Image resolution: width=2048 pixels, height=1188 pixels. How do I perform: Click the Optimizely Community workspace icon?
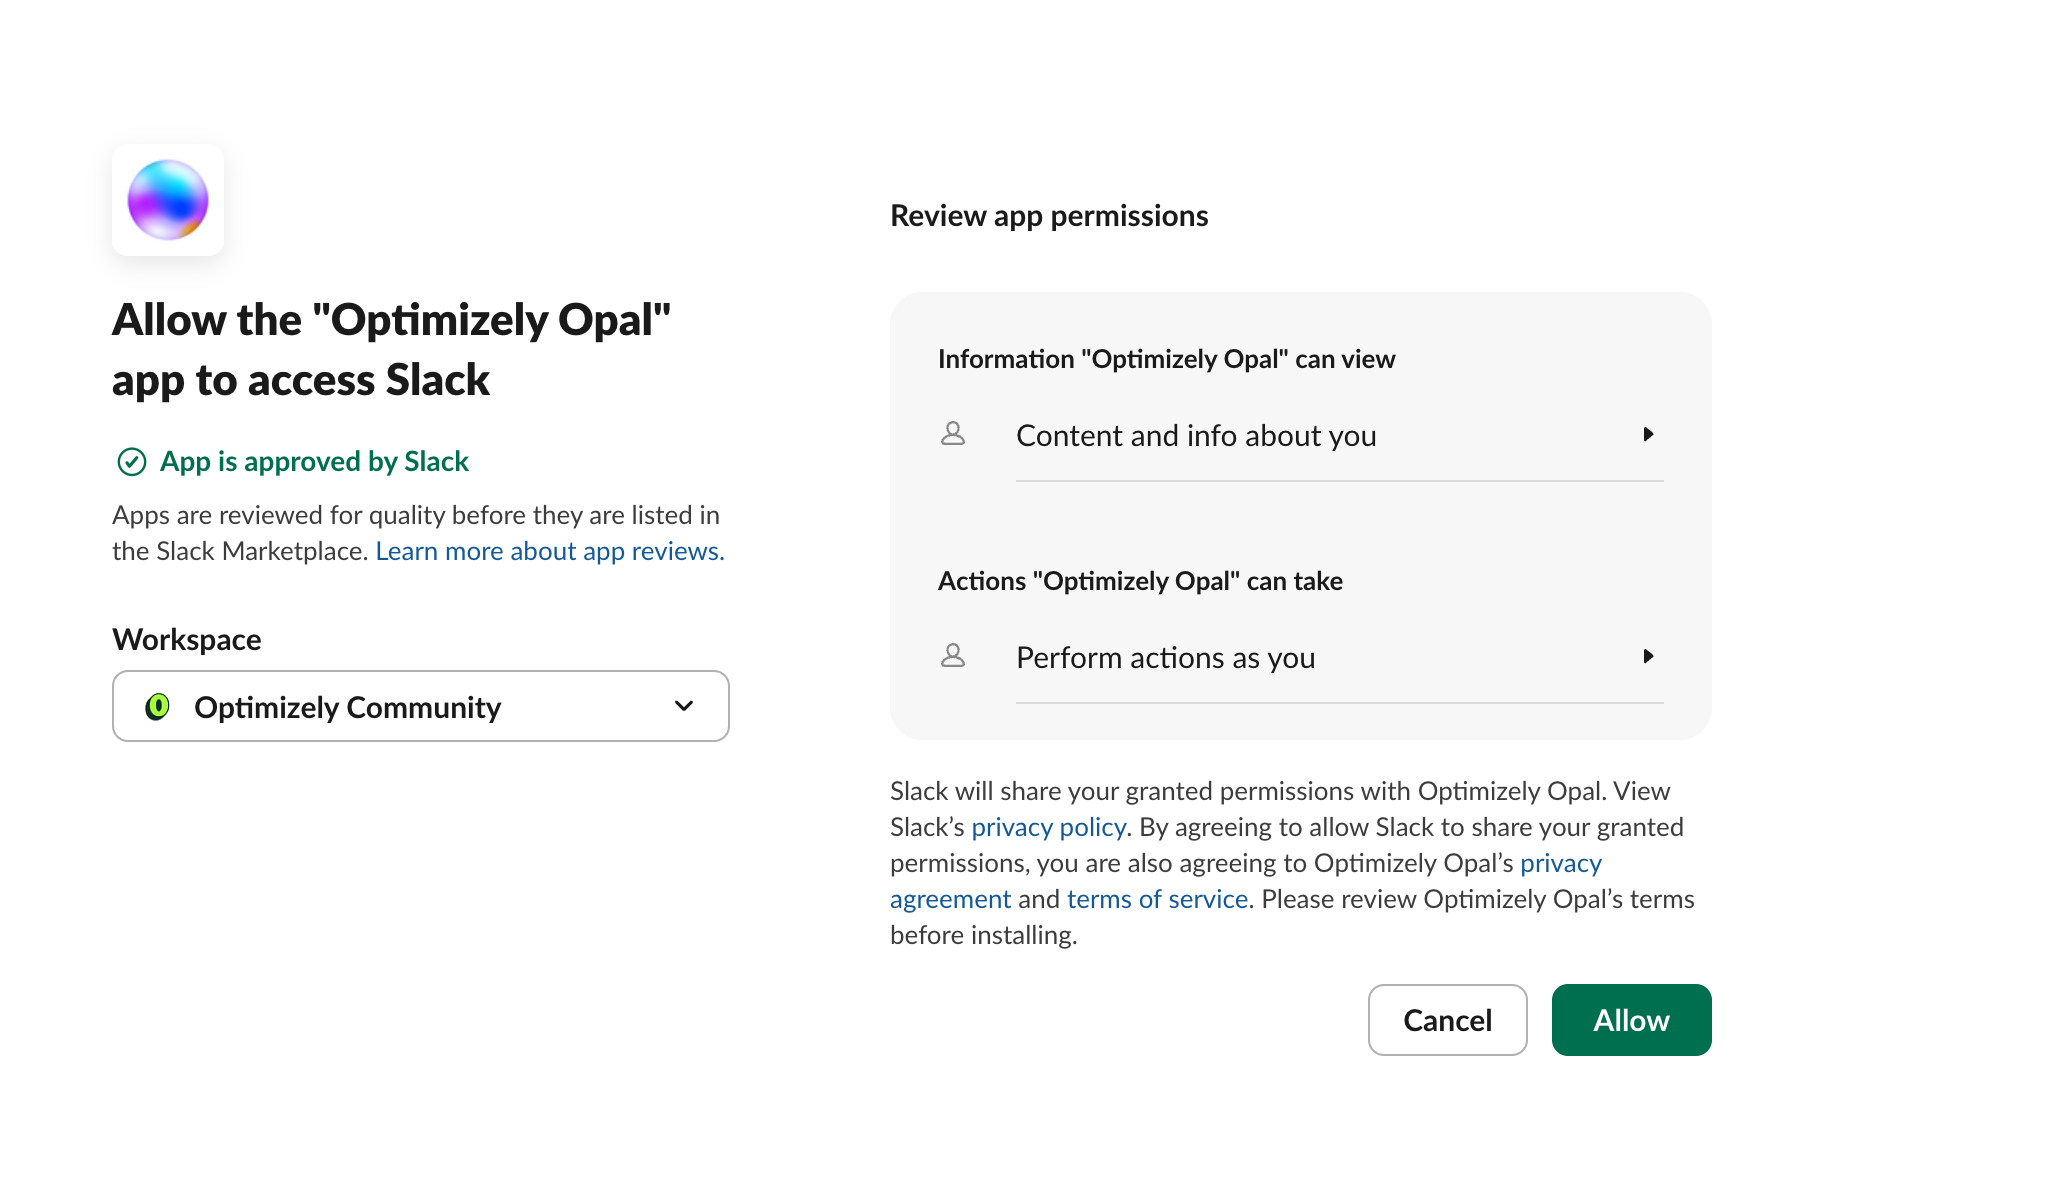click(x=158, y=707)
